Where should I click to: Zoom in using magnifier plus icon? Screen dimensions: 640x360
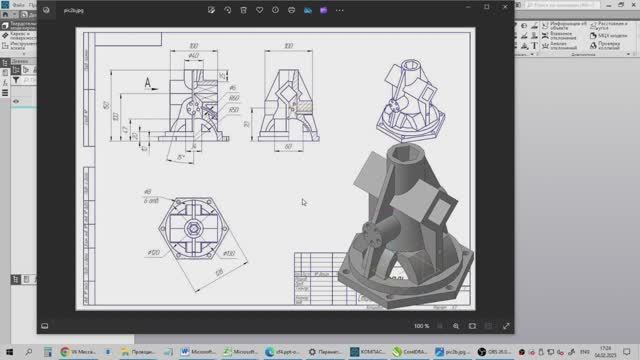click(x=456, y=326)
